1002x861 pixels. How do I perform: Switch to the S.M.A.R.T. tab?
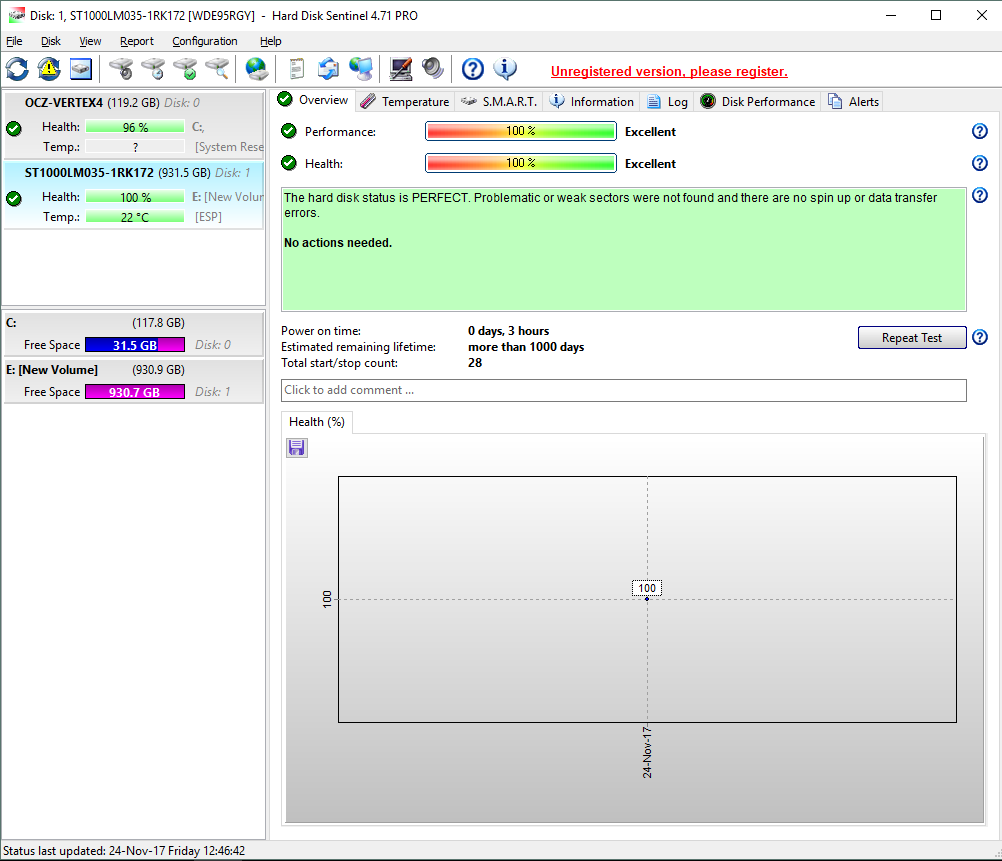tap(499, 101)
